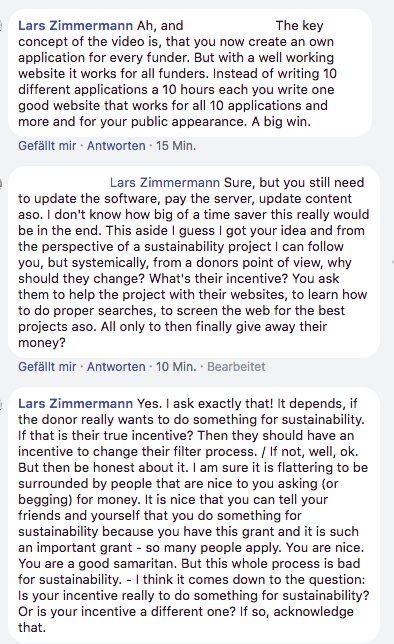Open the "10 Min." timestamp link
The height and width of the screenshot is (644, 394).
176,366
